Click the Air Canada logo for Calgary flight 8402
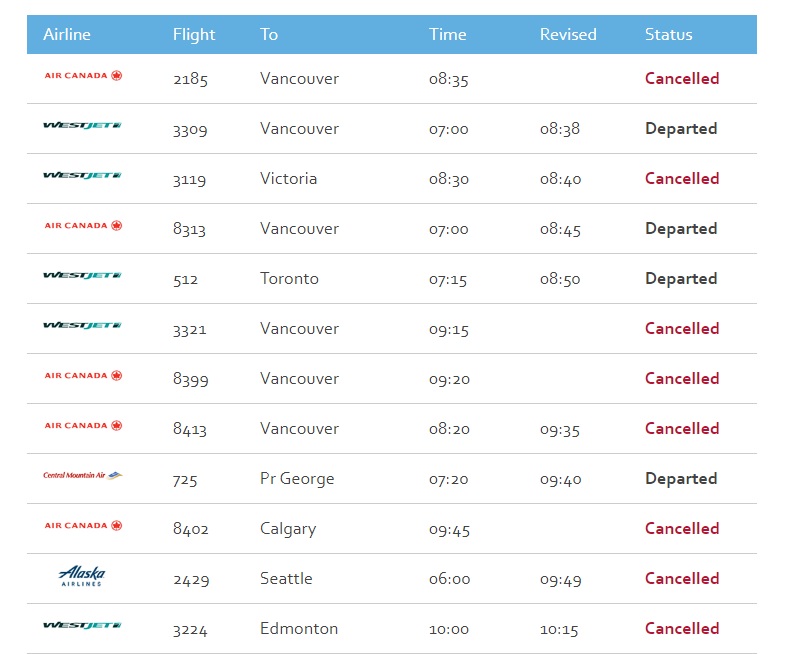 coord(83,526)
